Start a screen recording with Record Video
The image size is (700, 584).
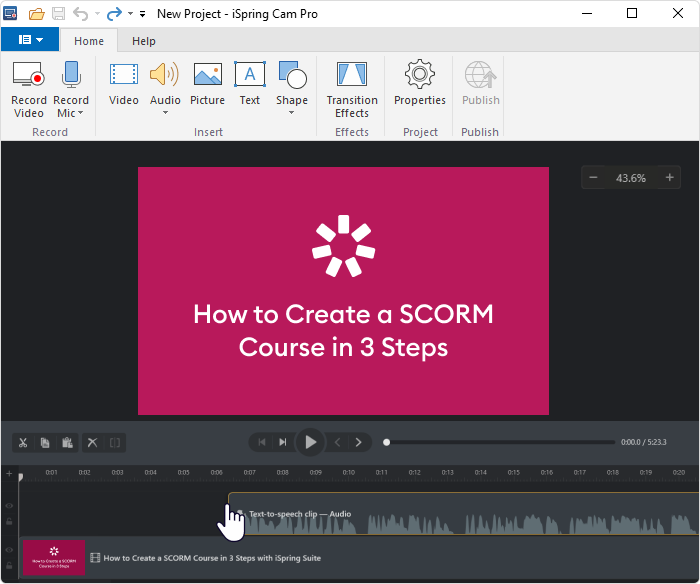[x=29, y=90]
